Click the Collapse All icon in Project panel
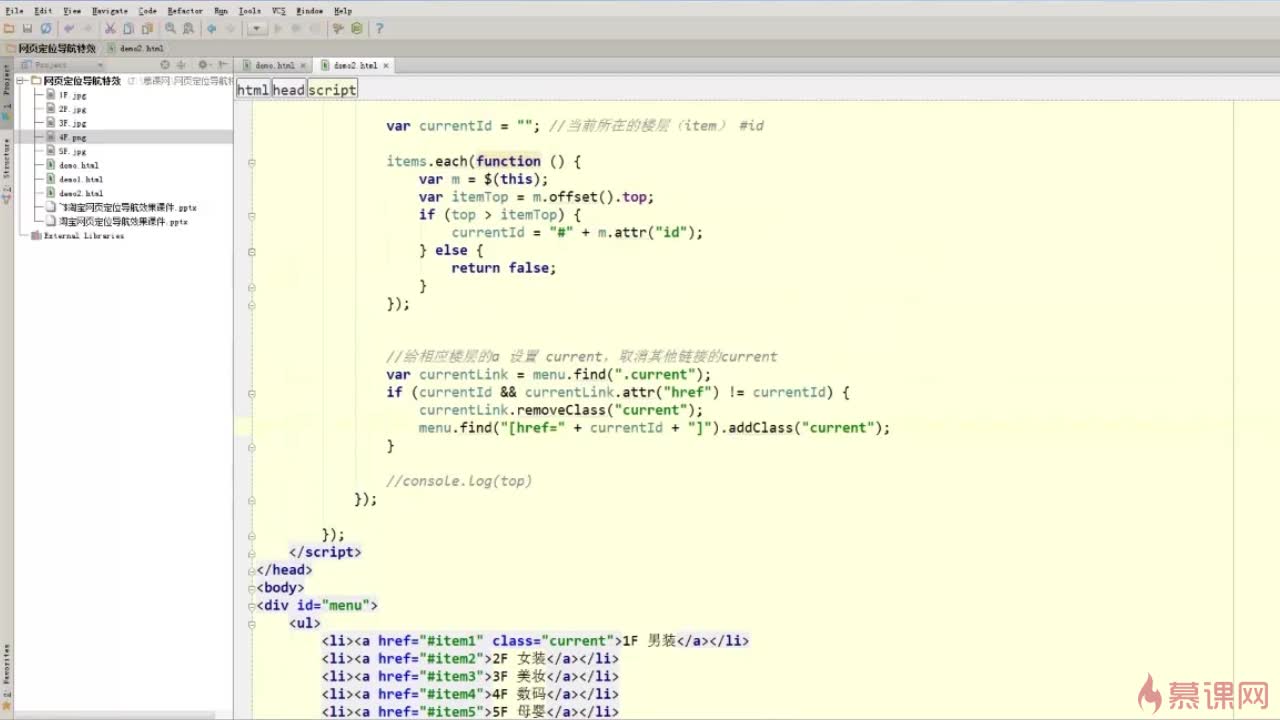Viewport: 1280px width, 720px height. coord(182,65)
